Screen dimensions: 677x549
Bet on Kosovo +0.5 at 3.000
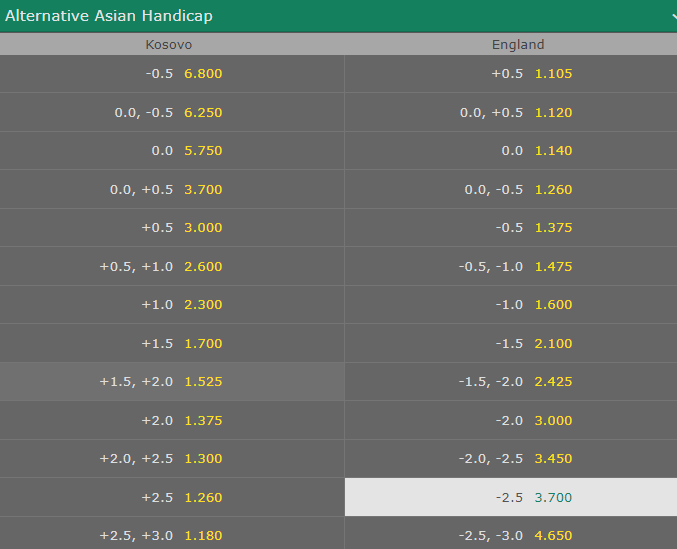pos(172,227)
